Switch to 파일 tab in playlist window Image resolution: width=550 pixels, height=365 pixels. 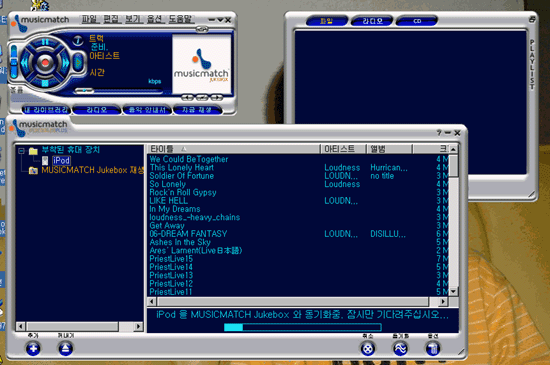click(x=327, y=21)
